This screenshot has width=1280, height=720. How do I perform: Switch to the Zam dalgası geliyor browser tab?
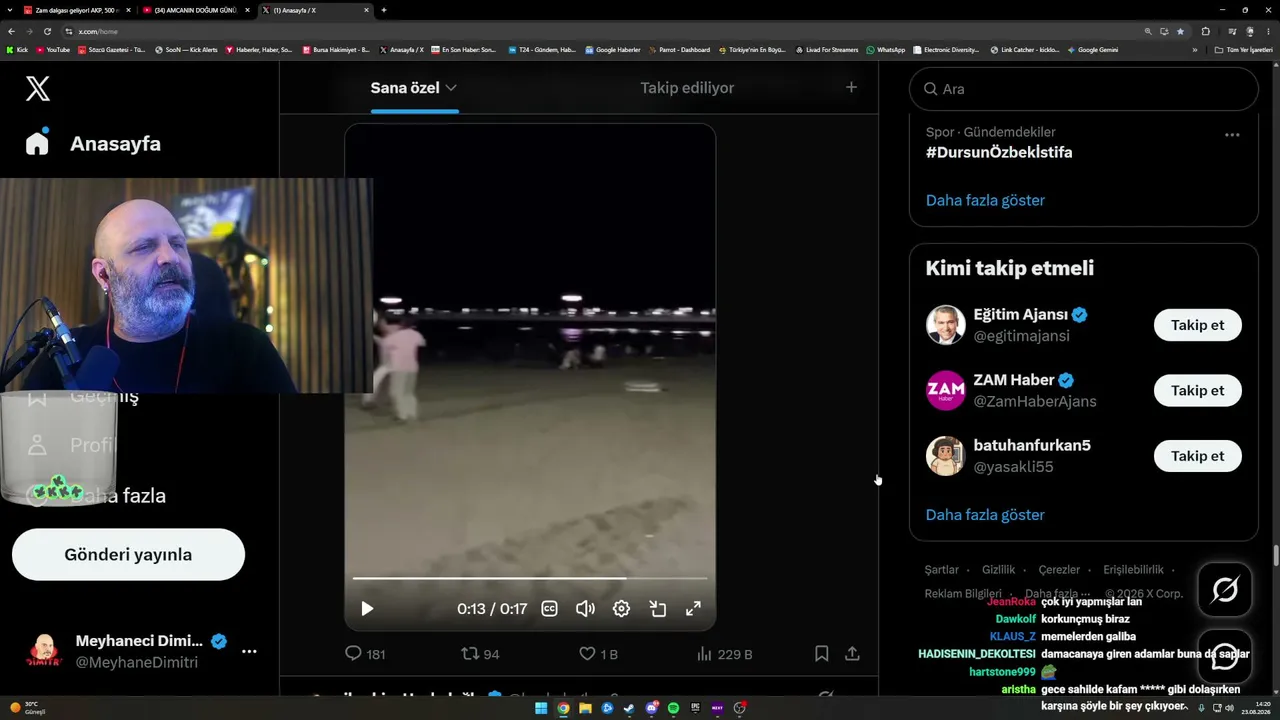pyautogui.click(x=75, y=10)
